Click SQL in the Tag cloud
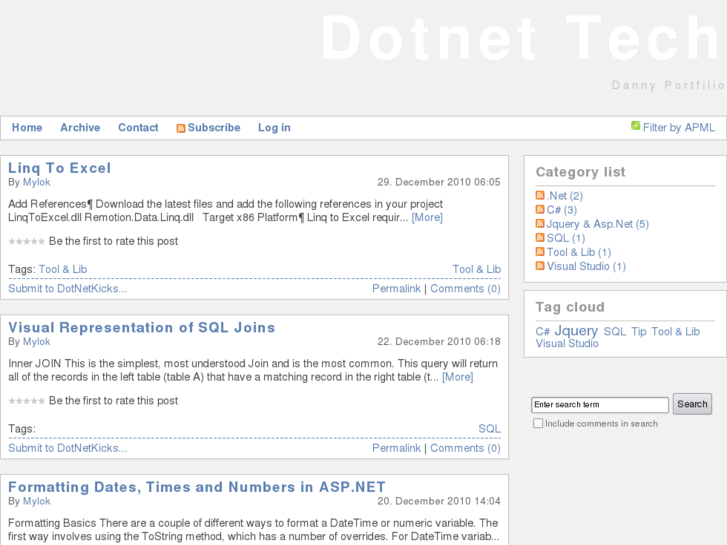The image size is (727, 545). 615,332
